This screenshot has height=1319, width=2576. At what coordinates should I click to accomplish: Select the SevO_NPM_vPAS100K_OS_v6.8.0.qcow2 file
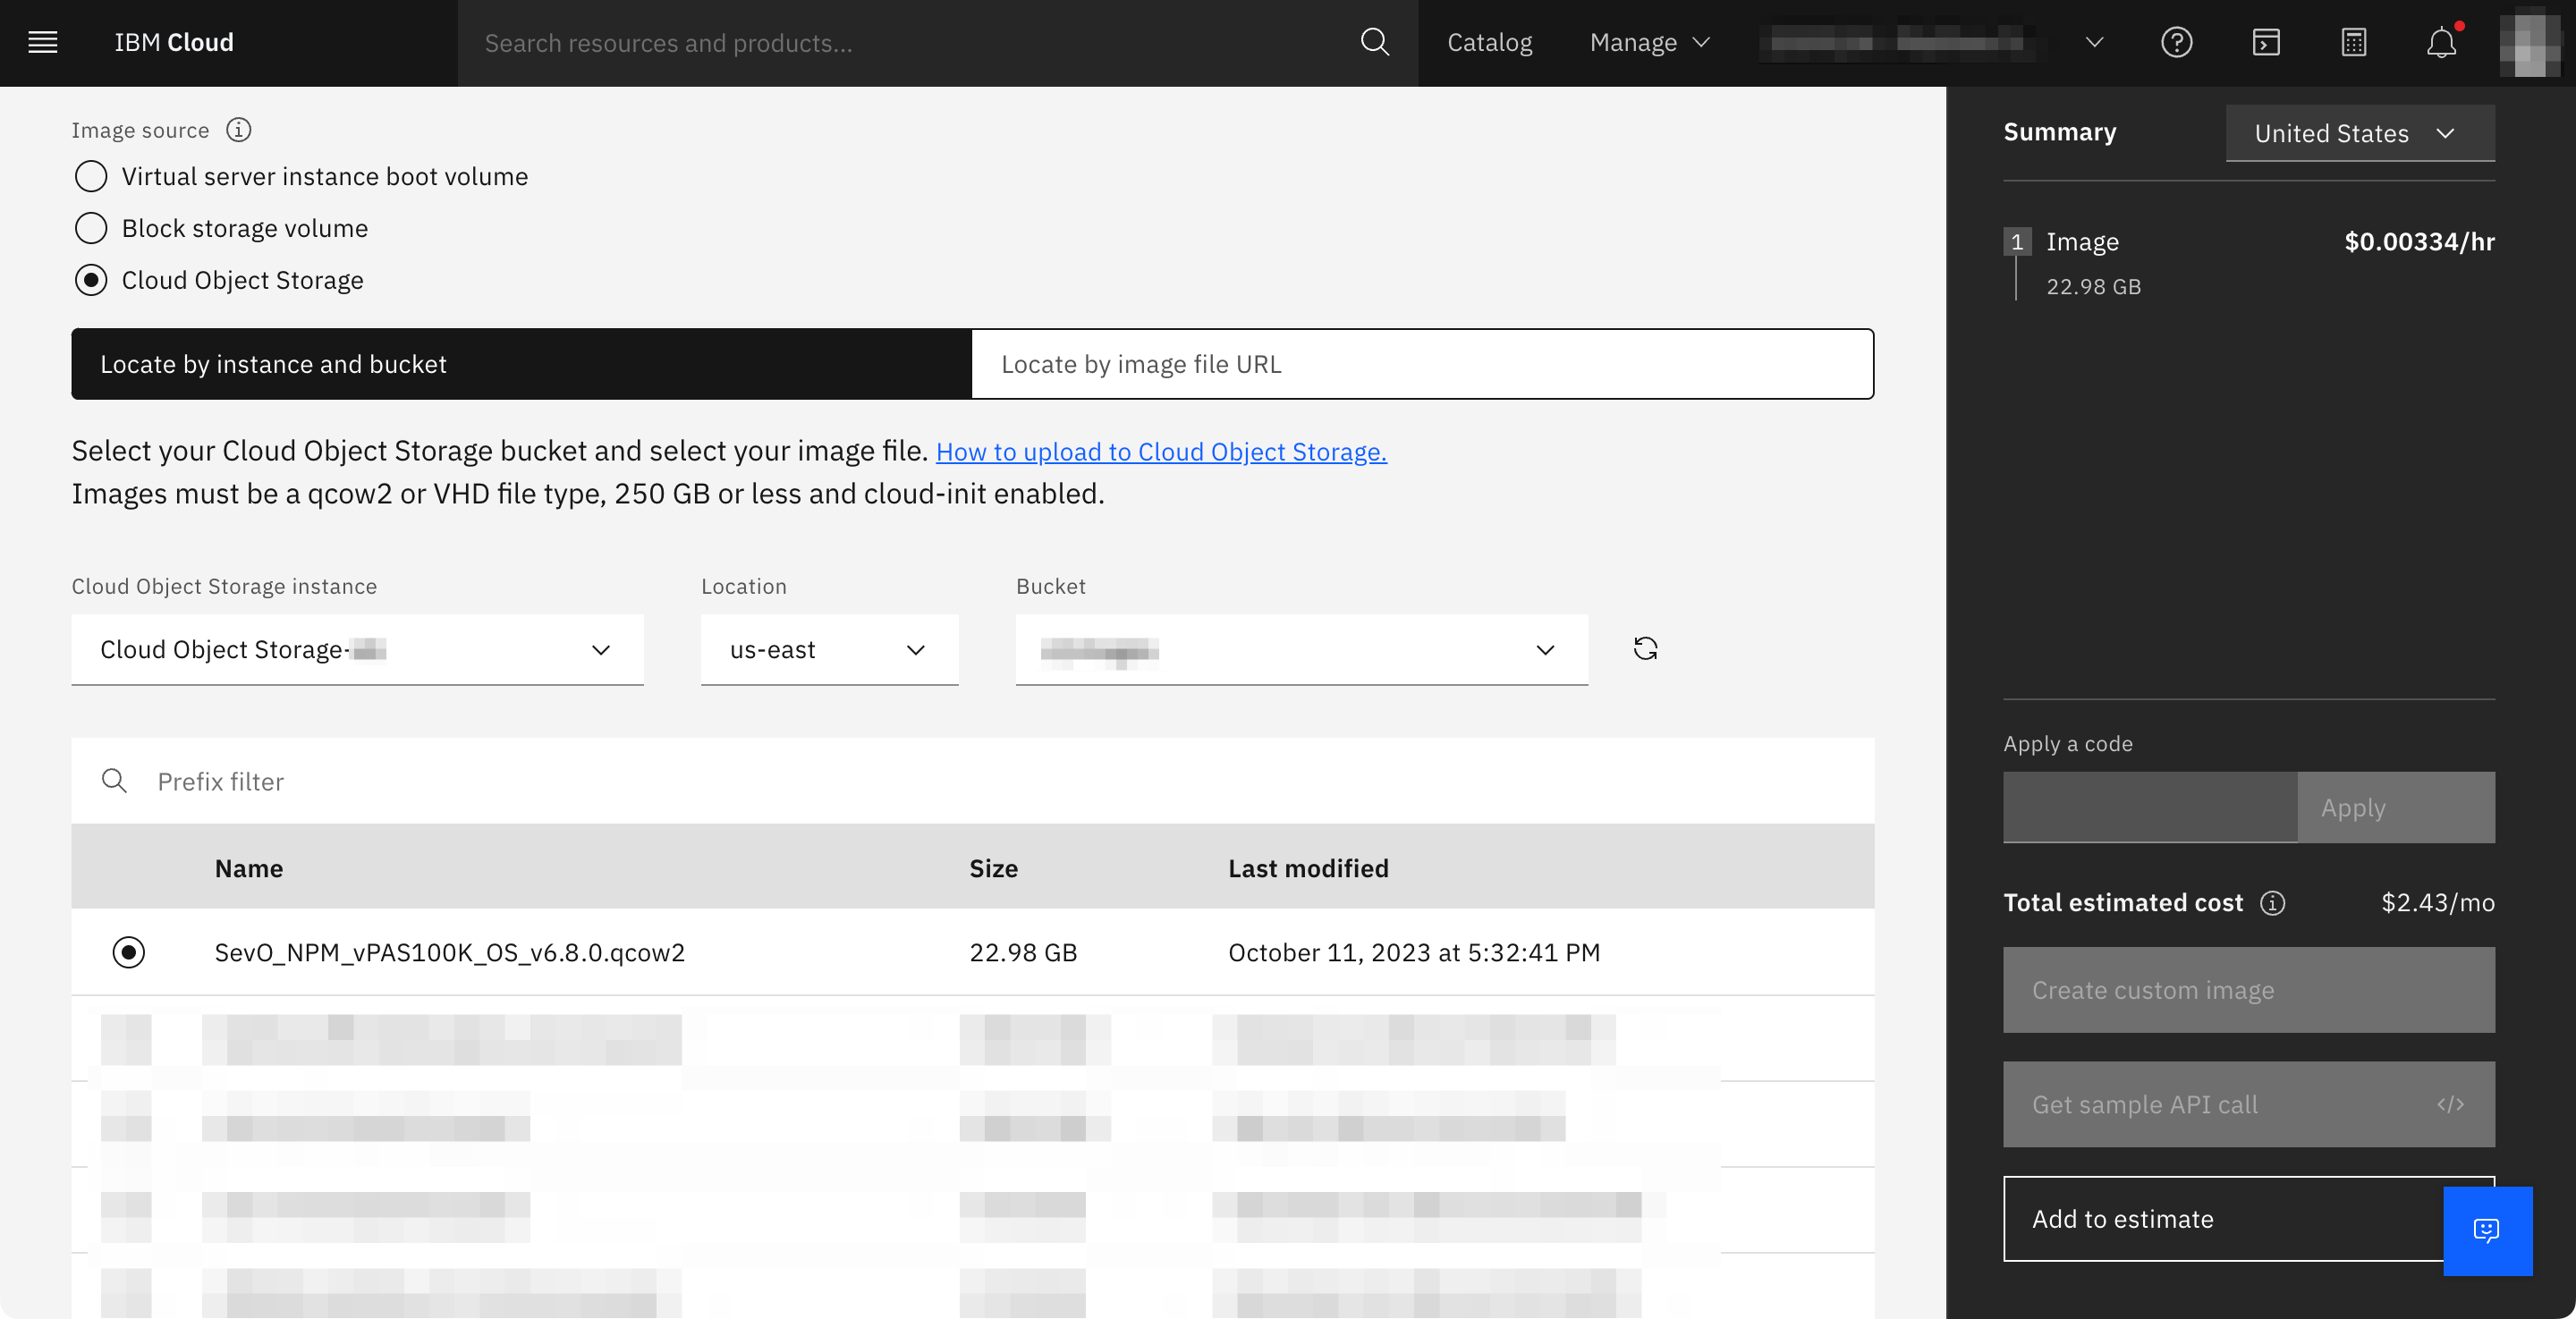[128, 952]
